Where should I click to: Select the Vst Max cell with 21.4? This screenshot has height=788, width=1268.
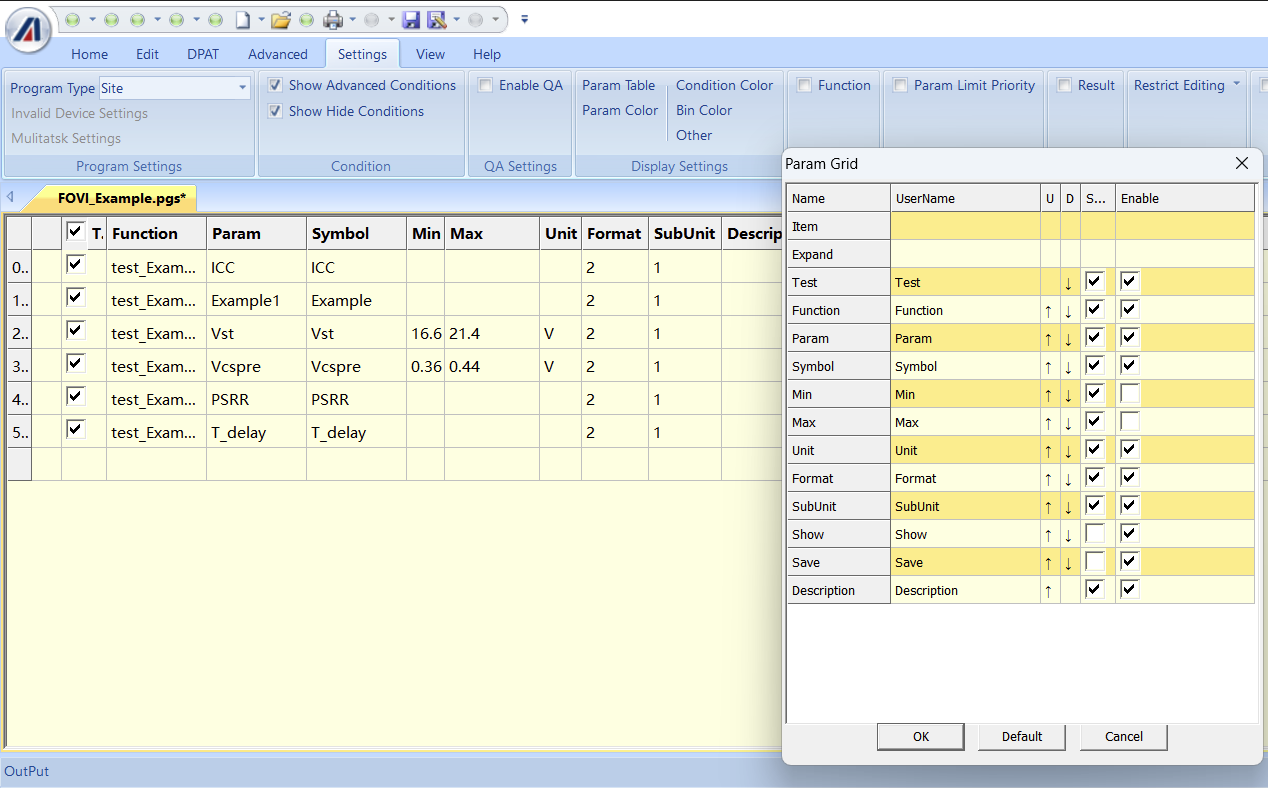click(491, 334)
